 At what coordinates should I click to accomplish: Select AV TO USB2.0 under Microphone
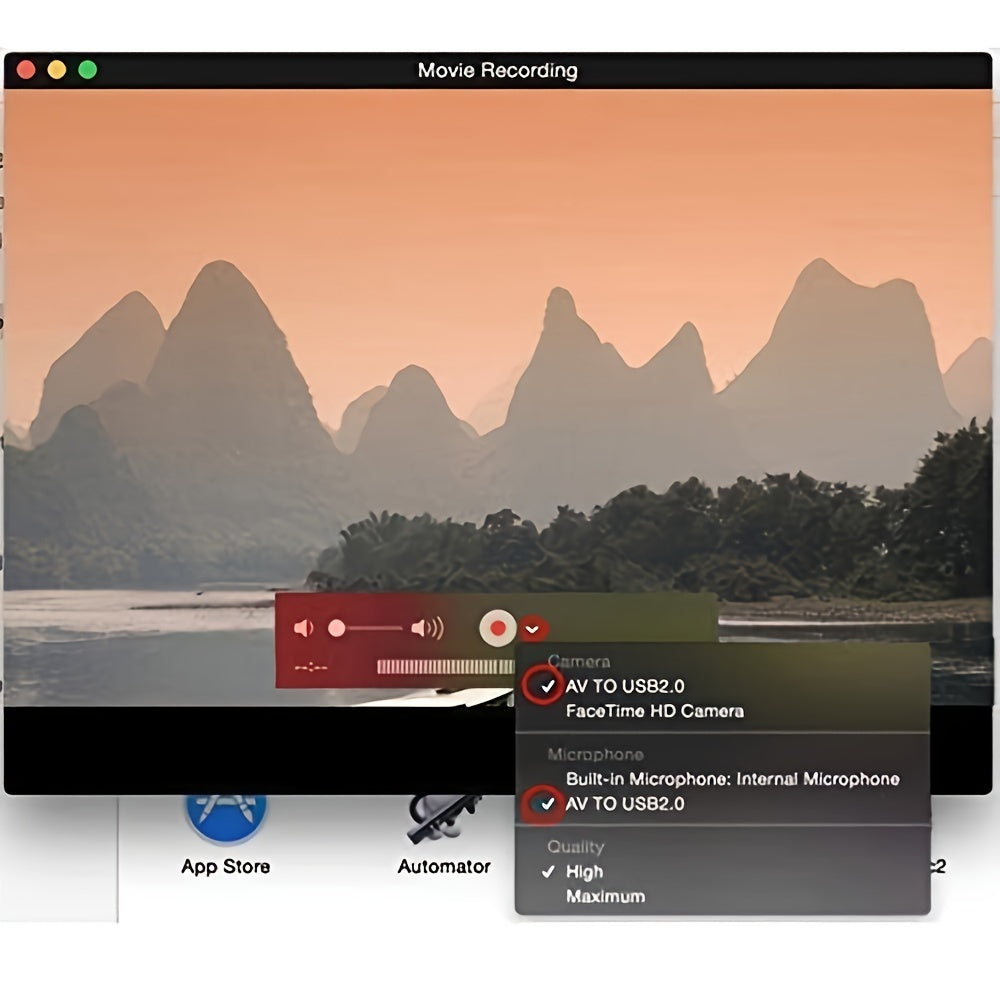click(x=625, y=803)
